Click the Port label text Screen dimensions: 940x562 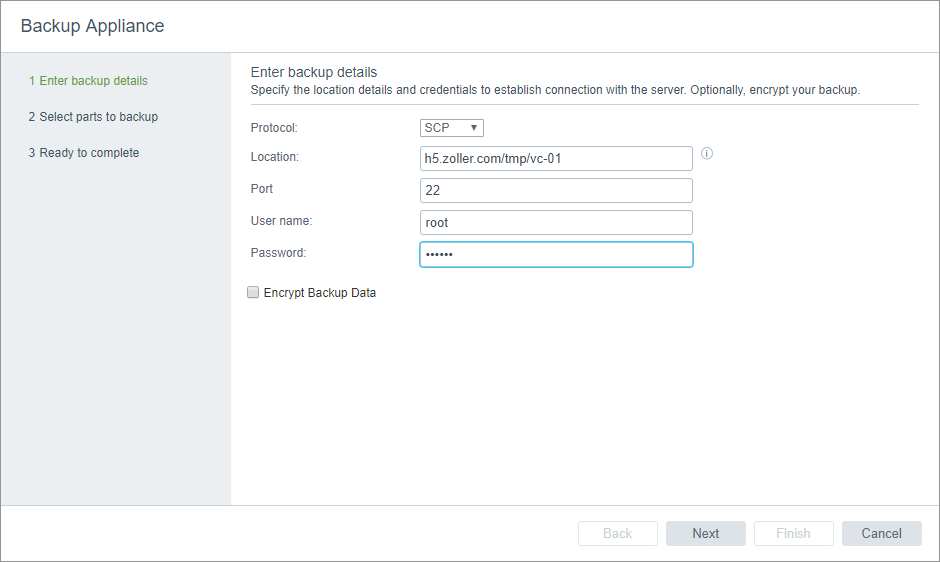click(262, 189)
